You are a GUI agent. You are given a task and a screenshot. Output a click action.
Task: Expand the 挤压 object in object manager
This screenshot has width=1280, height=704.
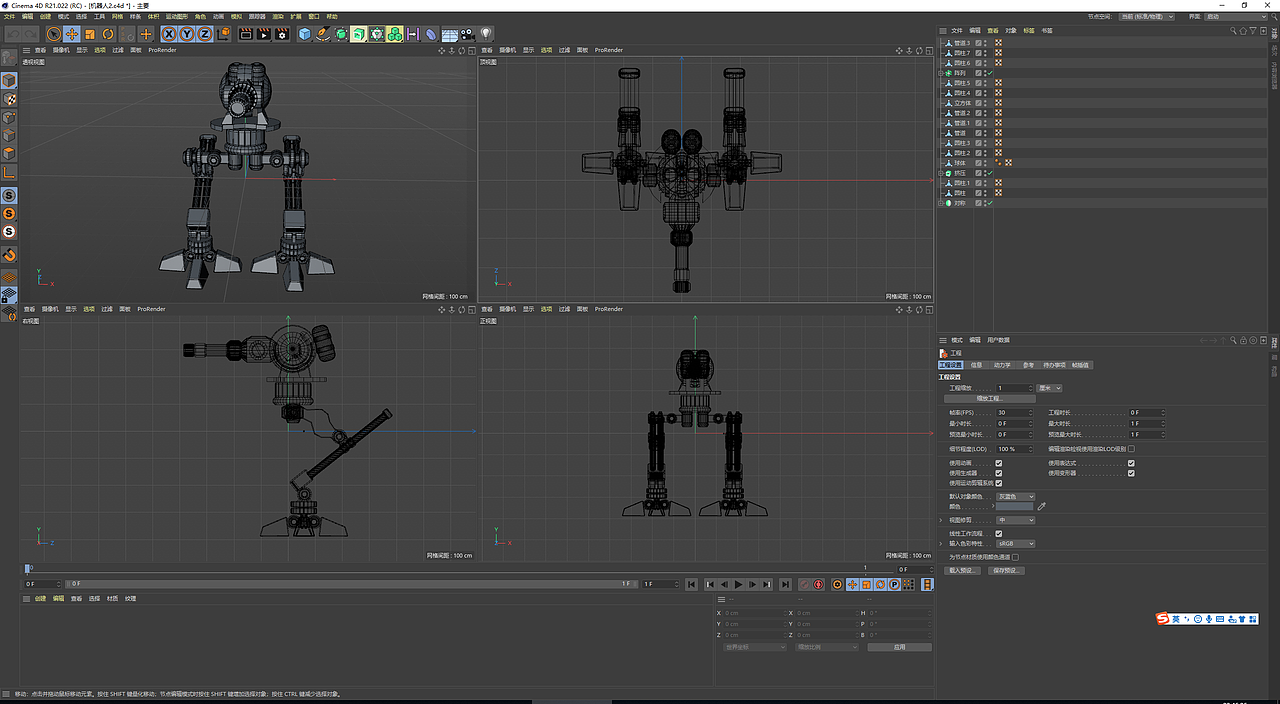point(942,173)
